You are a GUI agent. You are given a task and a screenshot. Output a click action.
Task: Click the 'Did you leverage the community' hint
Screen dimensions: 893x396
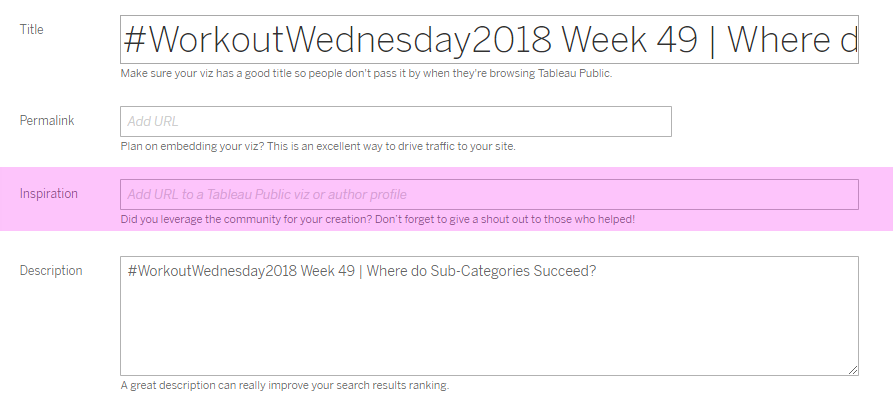coord(378,219)
